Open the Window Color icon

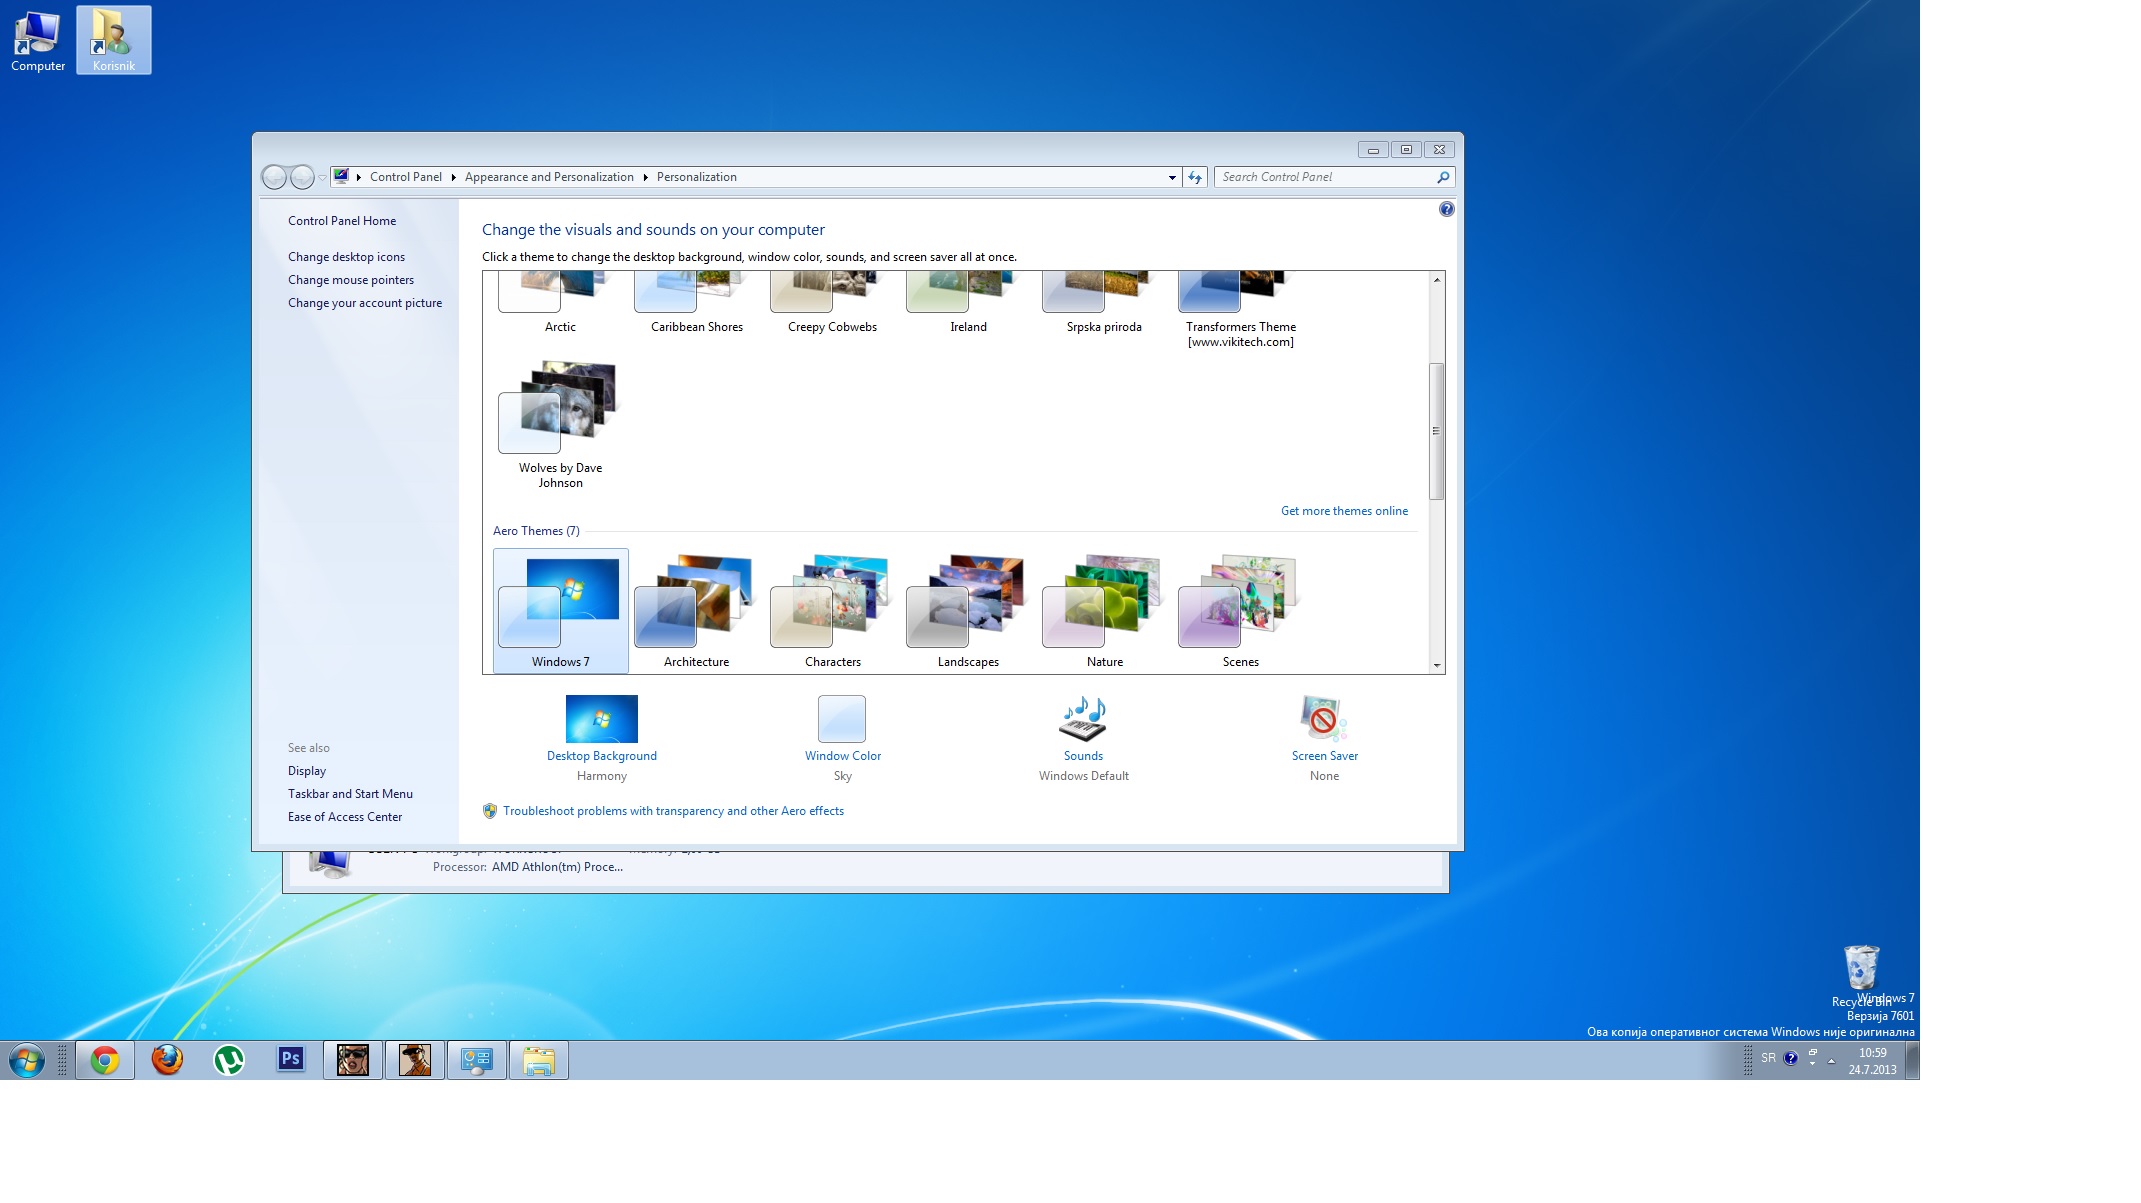click(841, 719)
